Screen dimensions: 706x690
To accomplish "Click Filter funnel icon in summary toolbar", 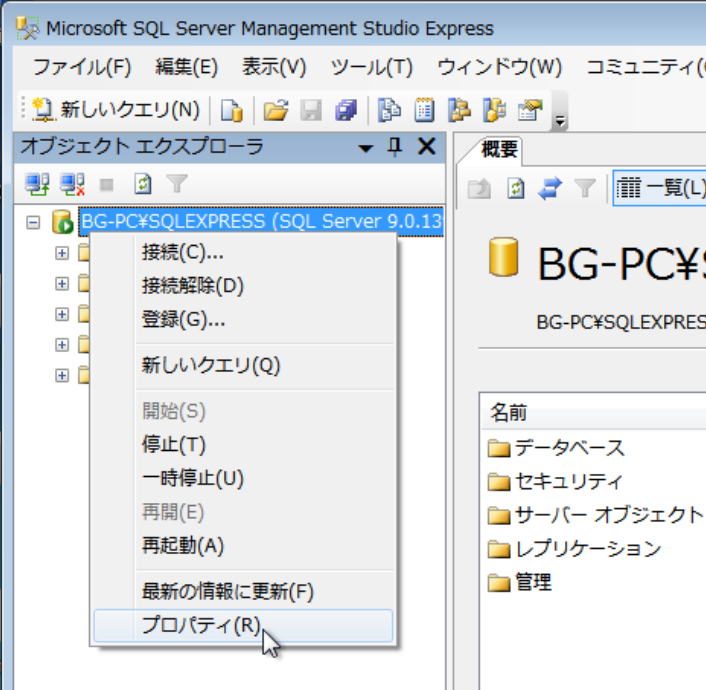I will (x=585, y=187).
